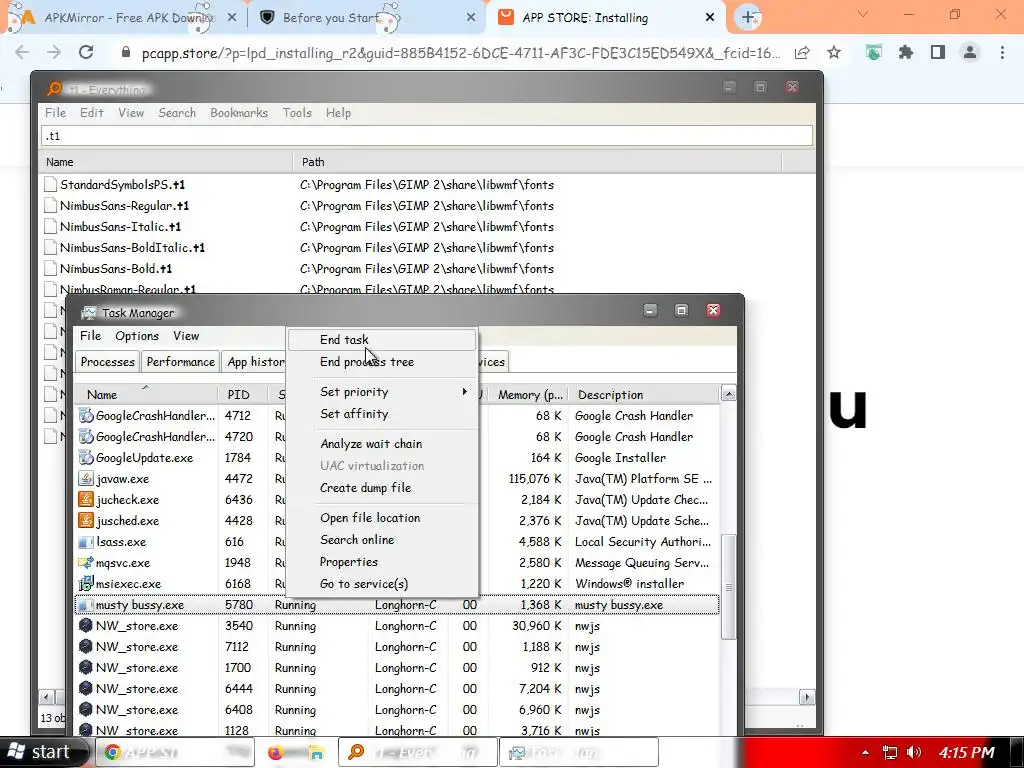Select StandardSymbolsPS.t1 file
Screen dimensions: 1024x768
(122, 185)
